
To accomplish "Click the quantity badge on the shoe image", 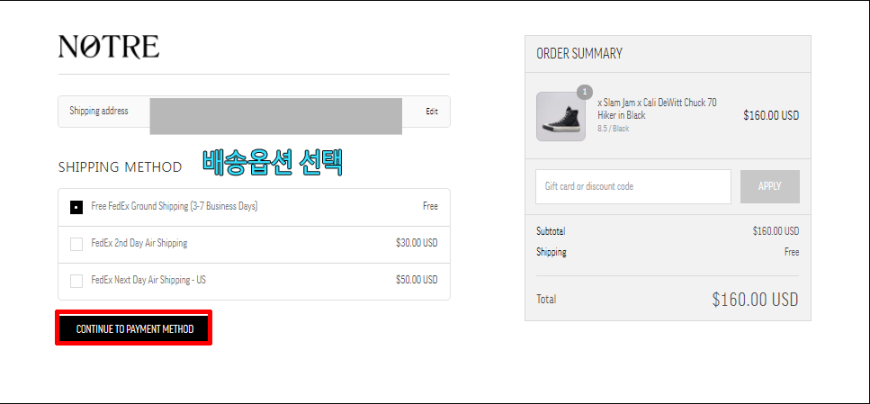I will 584,92.
